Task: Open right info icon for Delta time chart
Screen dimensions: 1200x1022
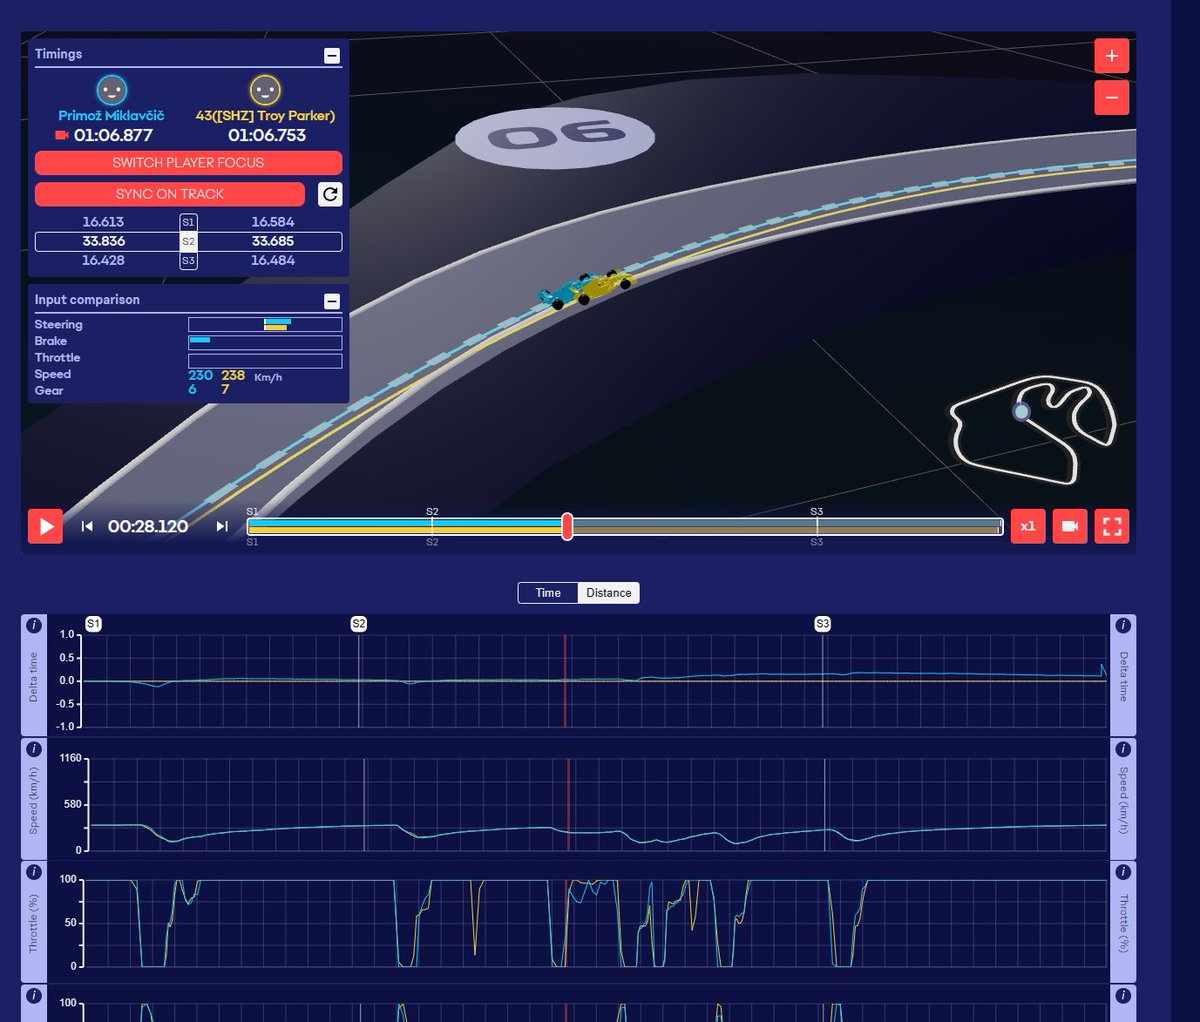Action: coord(1123,626)
